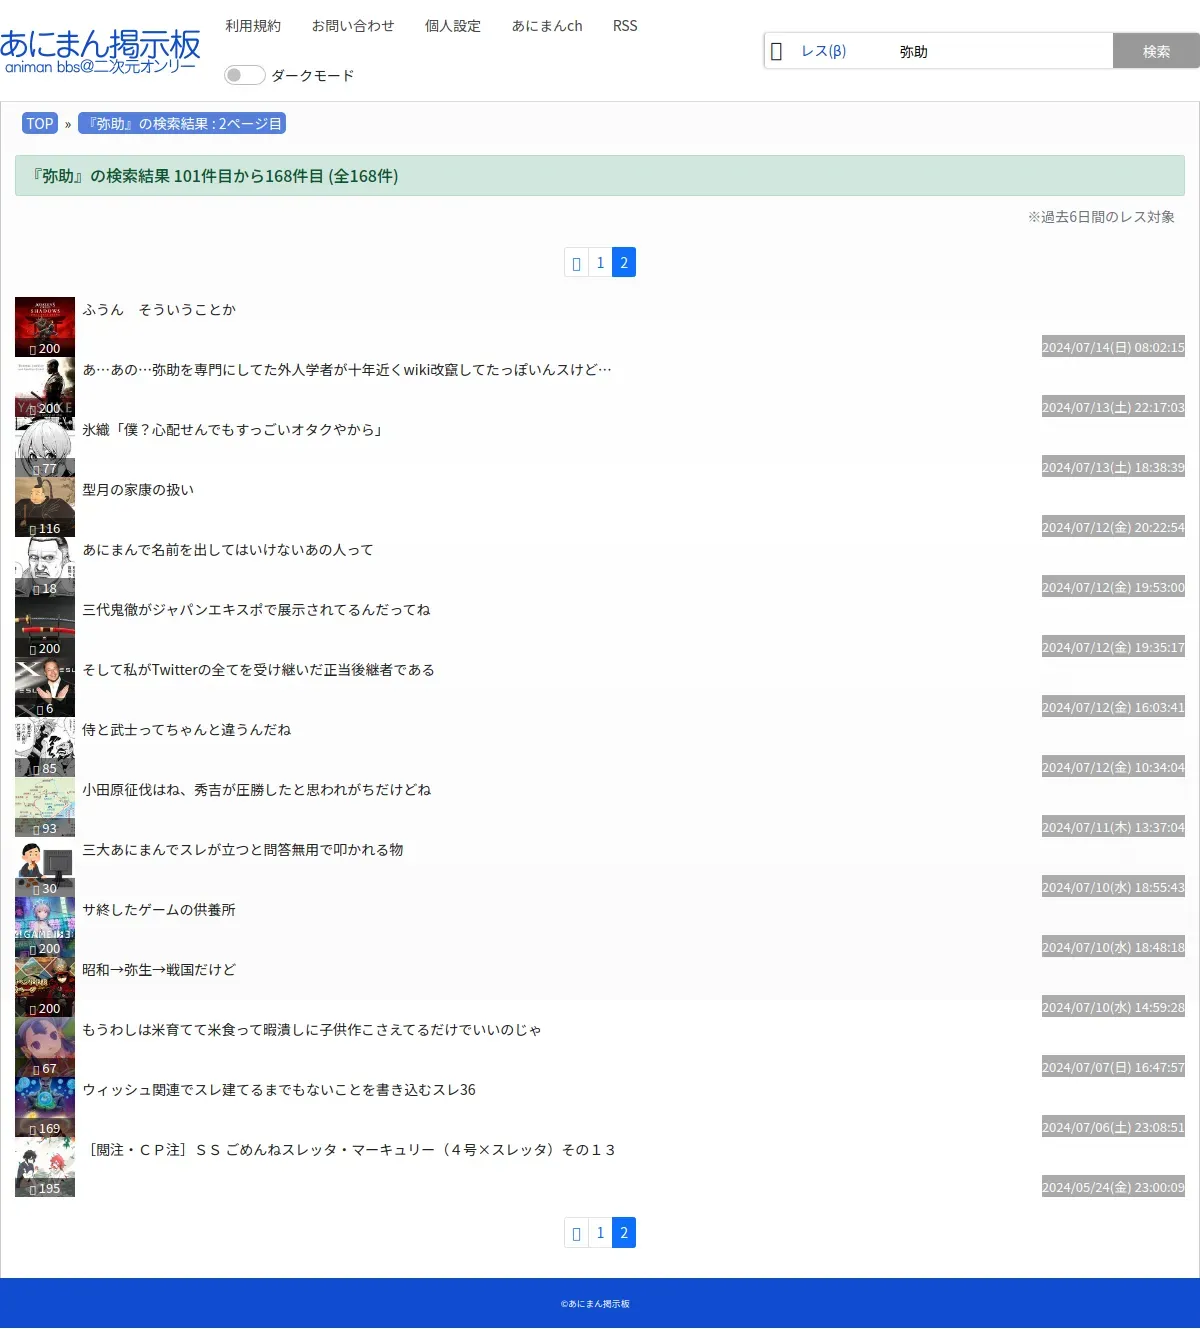Open thumbnail for 小田原征伐 thread
Image resolution: width=1200 pixels, height=1329 pixels.
[x=45, y=807]
